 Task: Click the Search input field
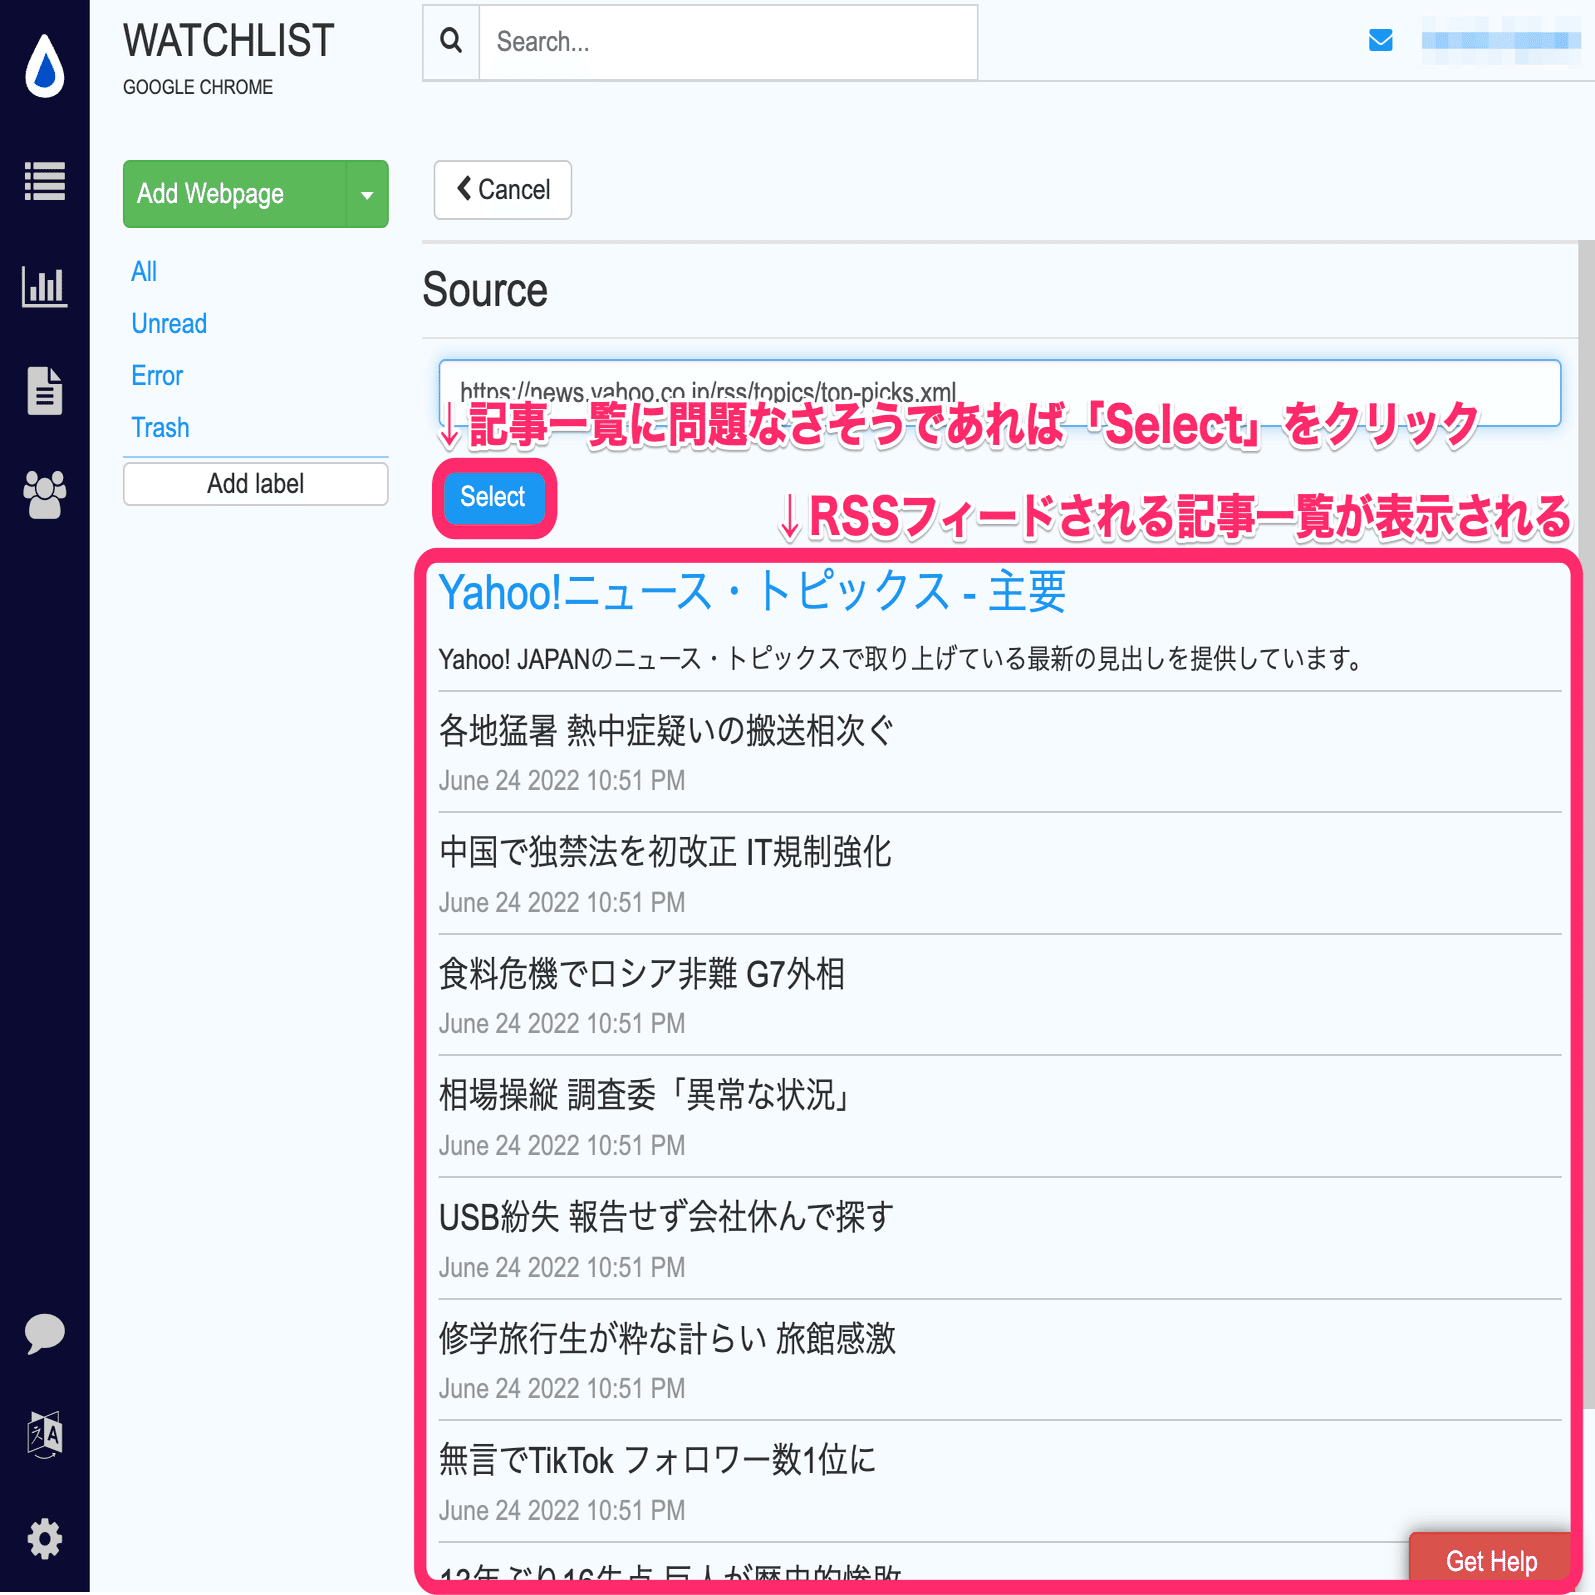click(x=728, y=42)
